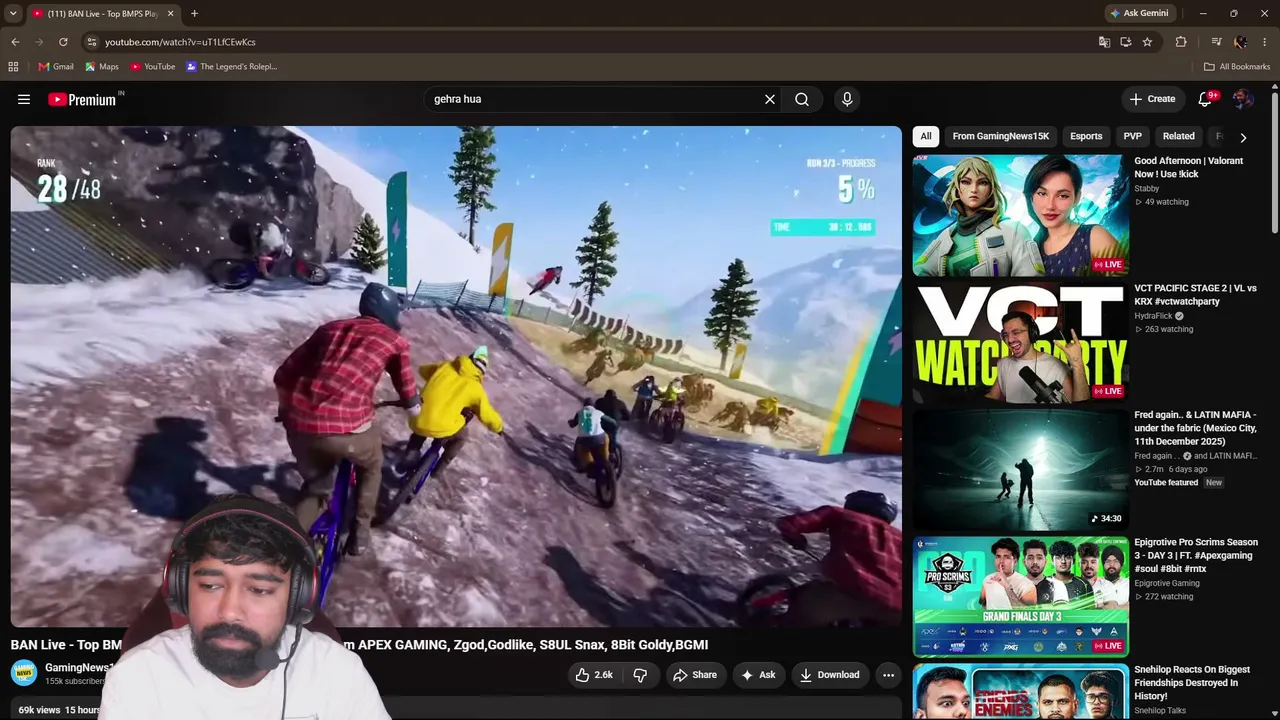This screenshot has height=720, width=1280.
Task: Open the GamingNews channel avatar
Action: point(24,674)
